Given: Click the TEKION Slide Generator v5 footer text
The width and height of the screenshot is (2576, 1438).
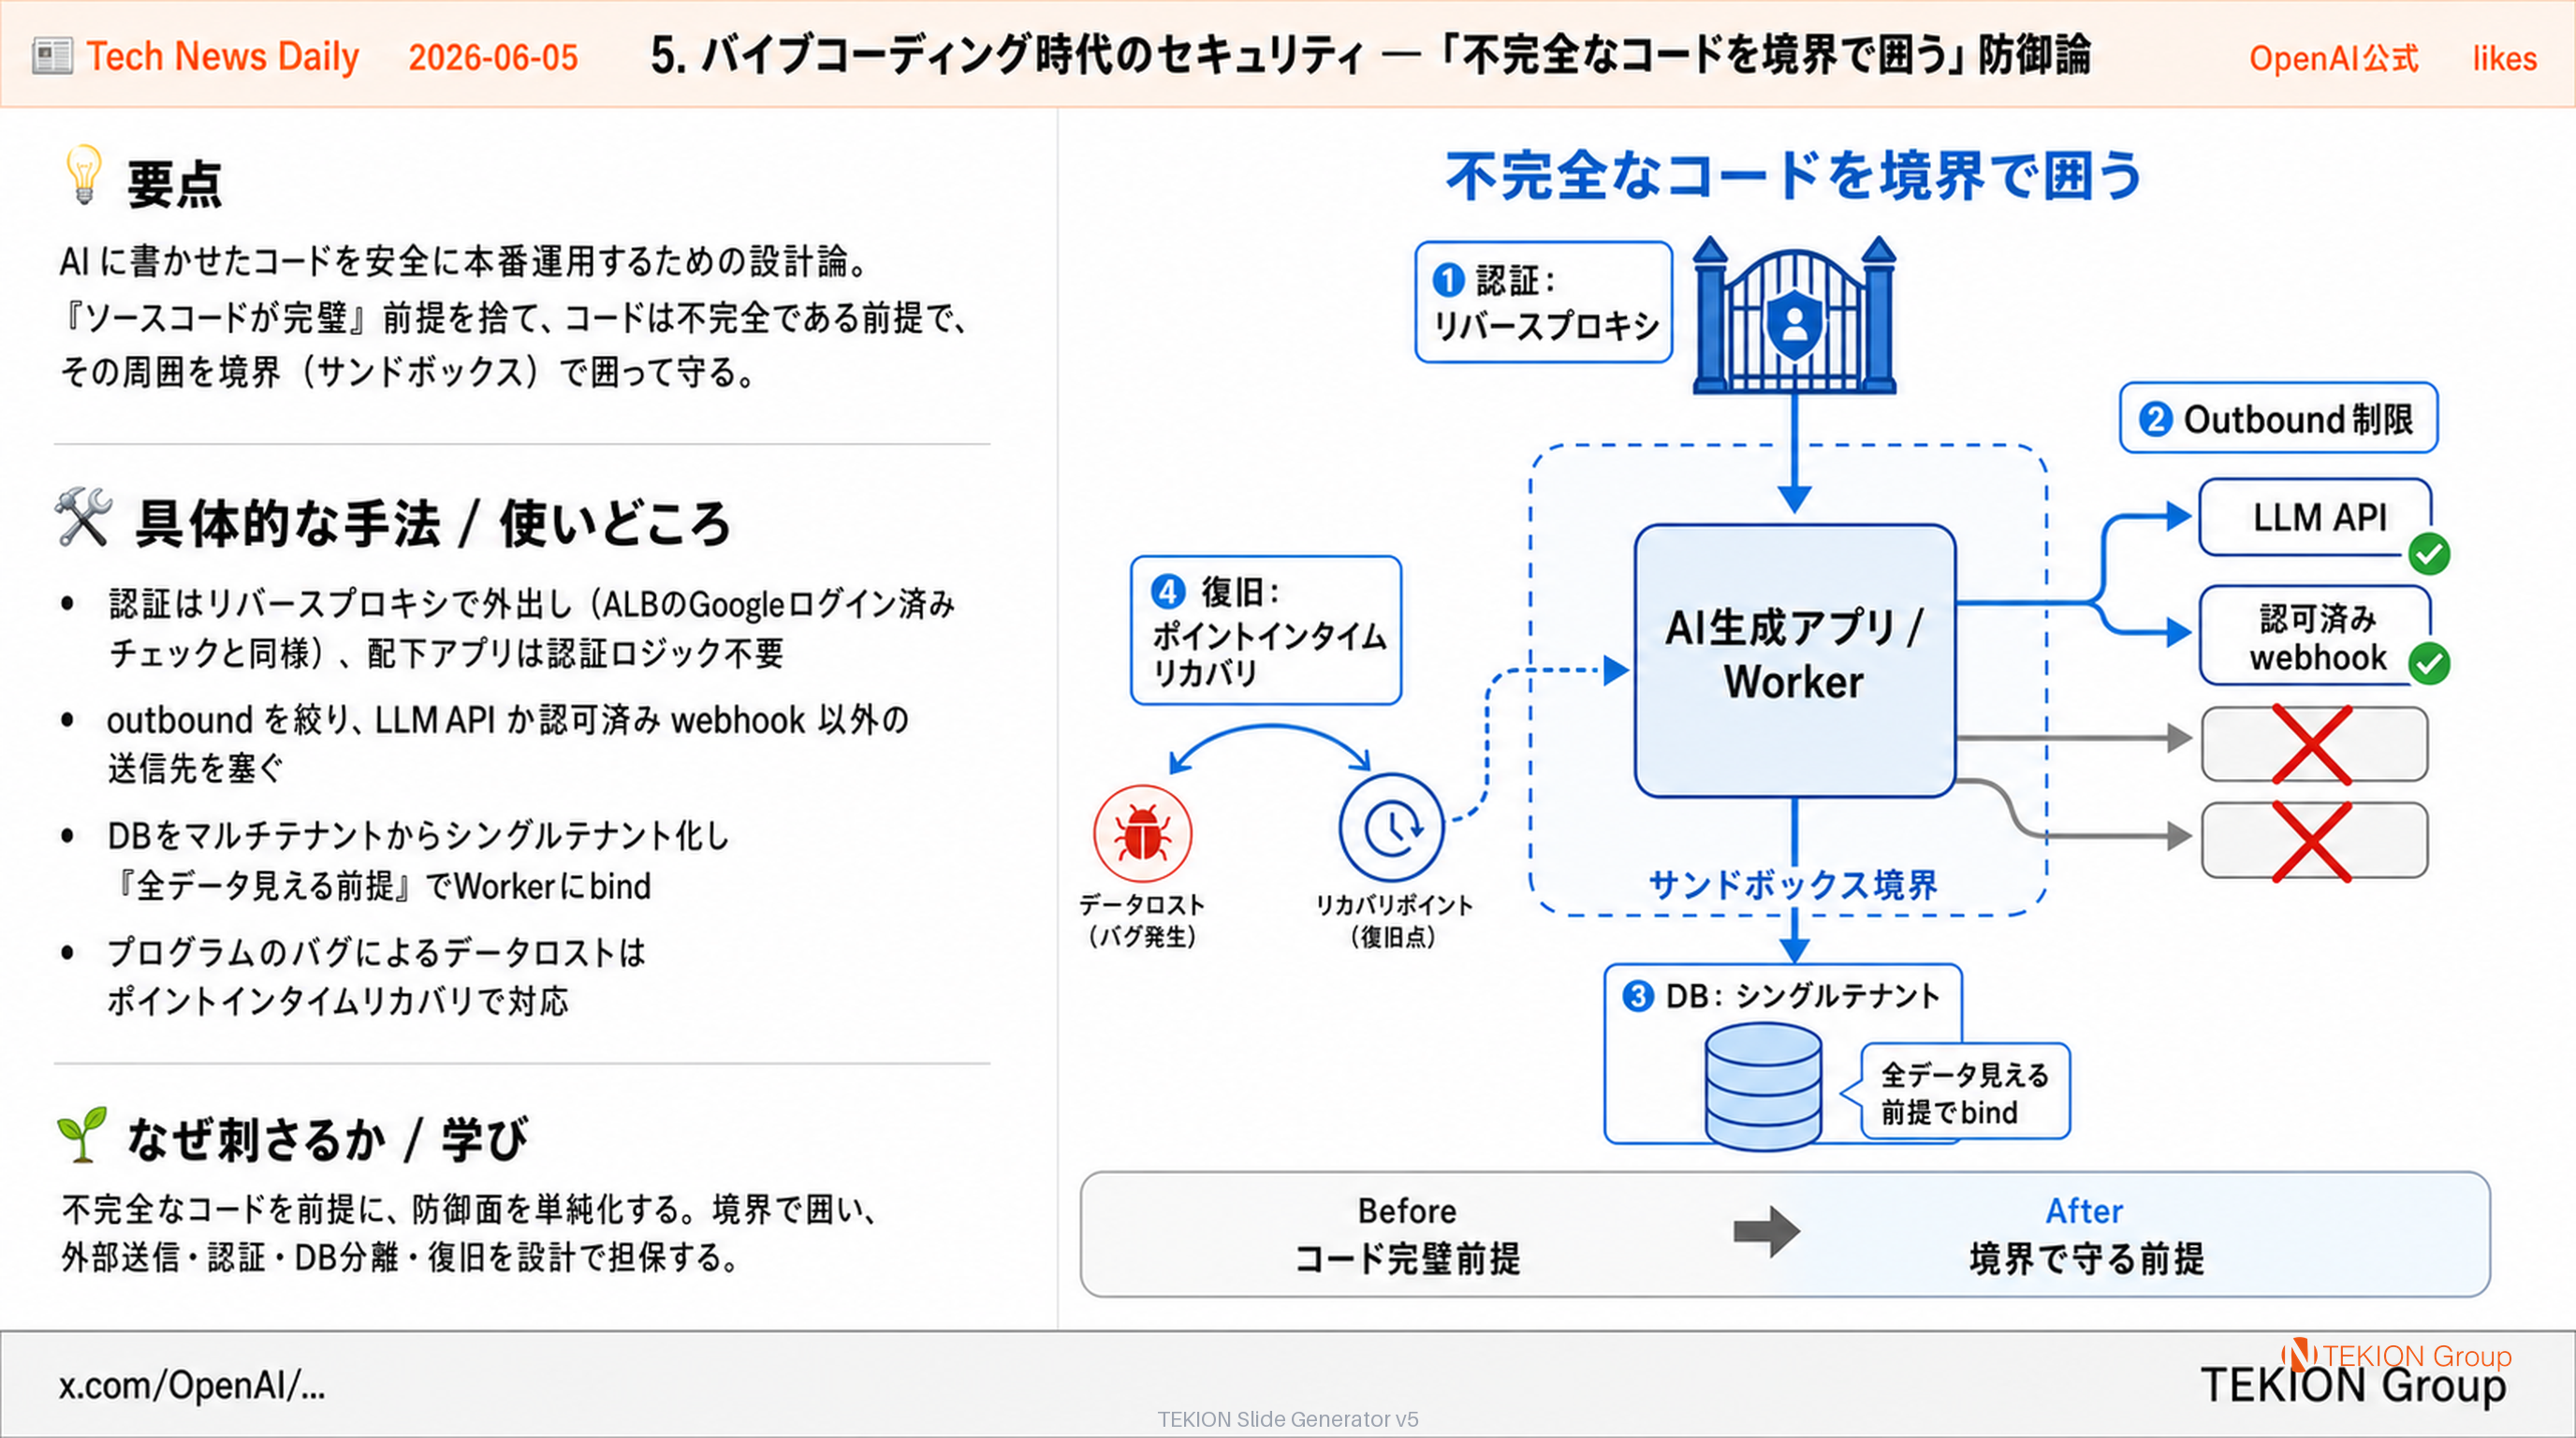Looking at the screenshot, I should click(x=1288, y=1419).
